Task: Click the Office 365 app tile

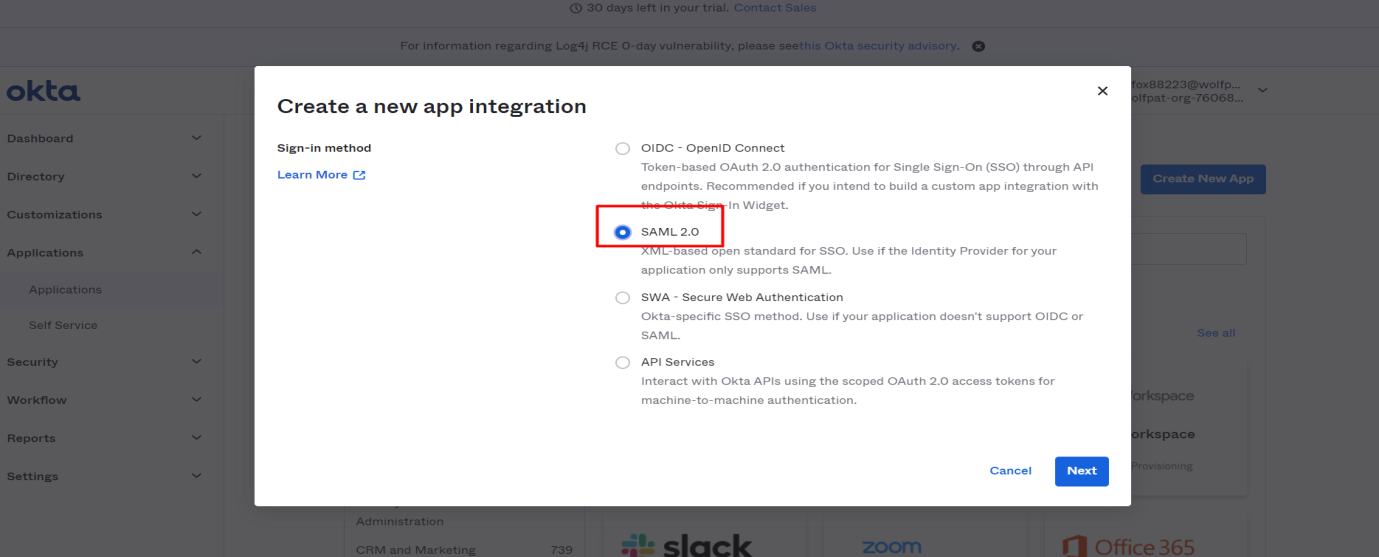Action: (x=1144, y=537)
